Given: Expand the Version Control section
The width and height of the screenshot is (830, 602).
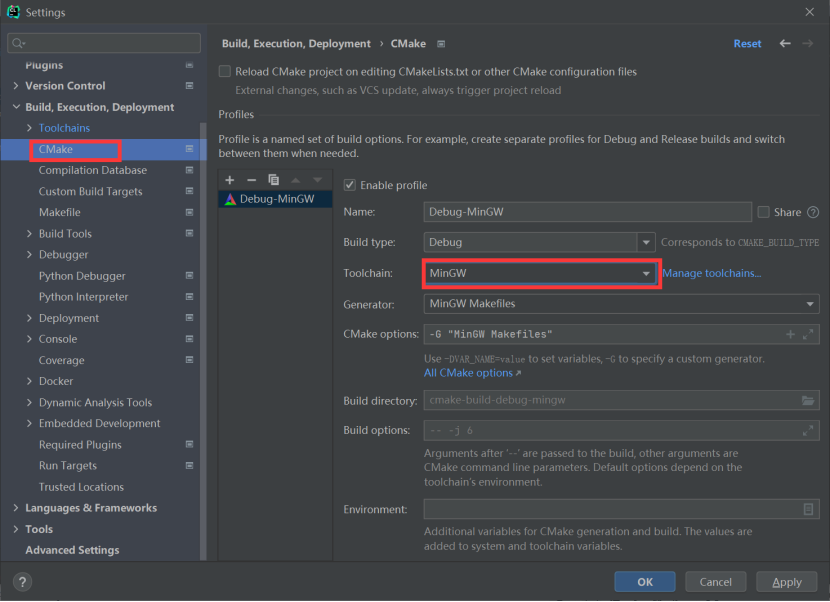Looking at the screenshot, I should tap(15, 86).
